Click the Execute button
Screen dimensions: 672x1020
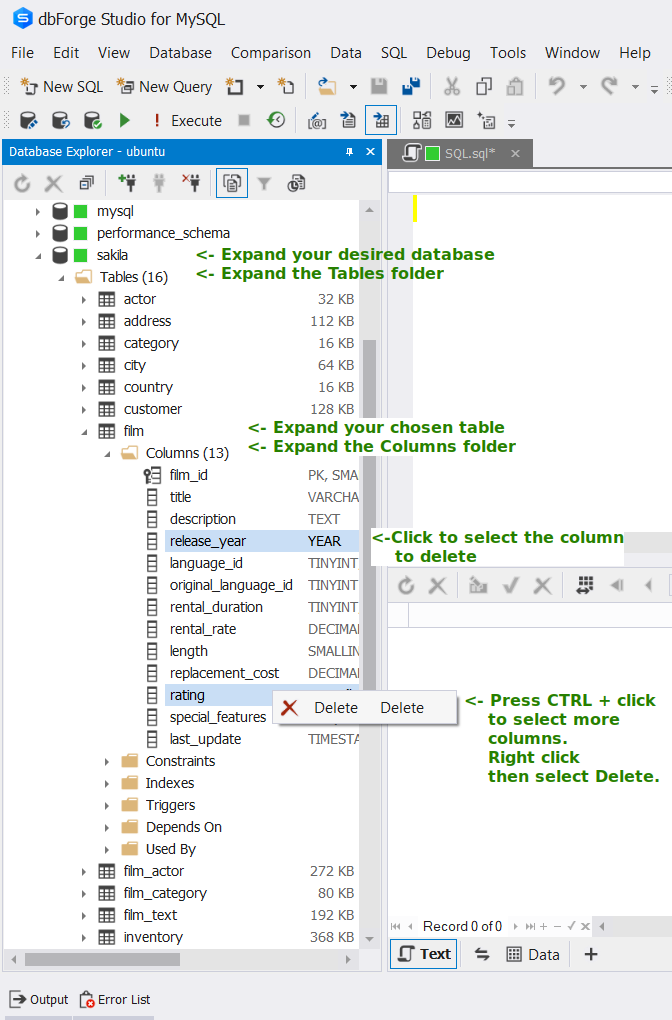pos(187,120)
